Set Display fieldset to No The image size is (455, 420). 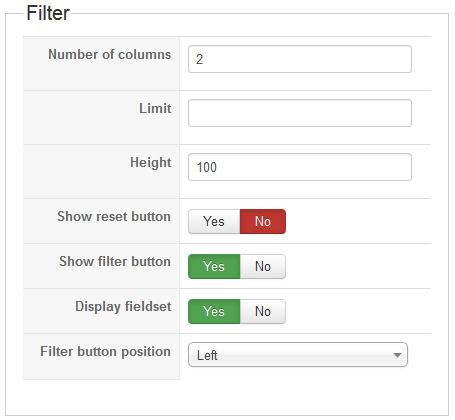tap(263, 311)
